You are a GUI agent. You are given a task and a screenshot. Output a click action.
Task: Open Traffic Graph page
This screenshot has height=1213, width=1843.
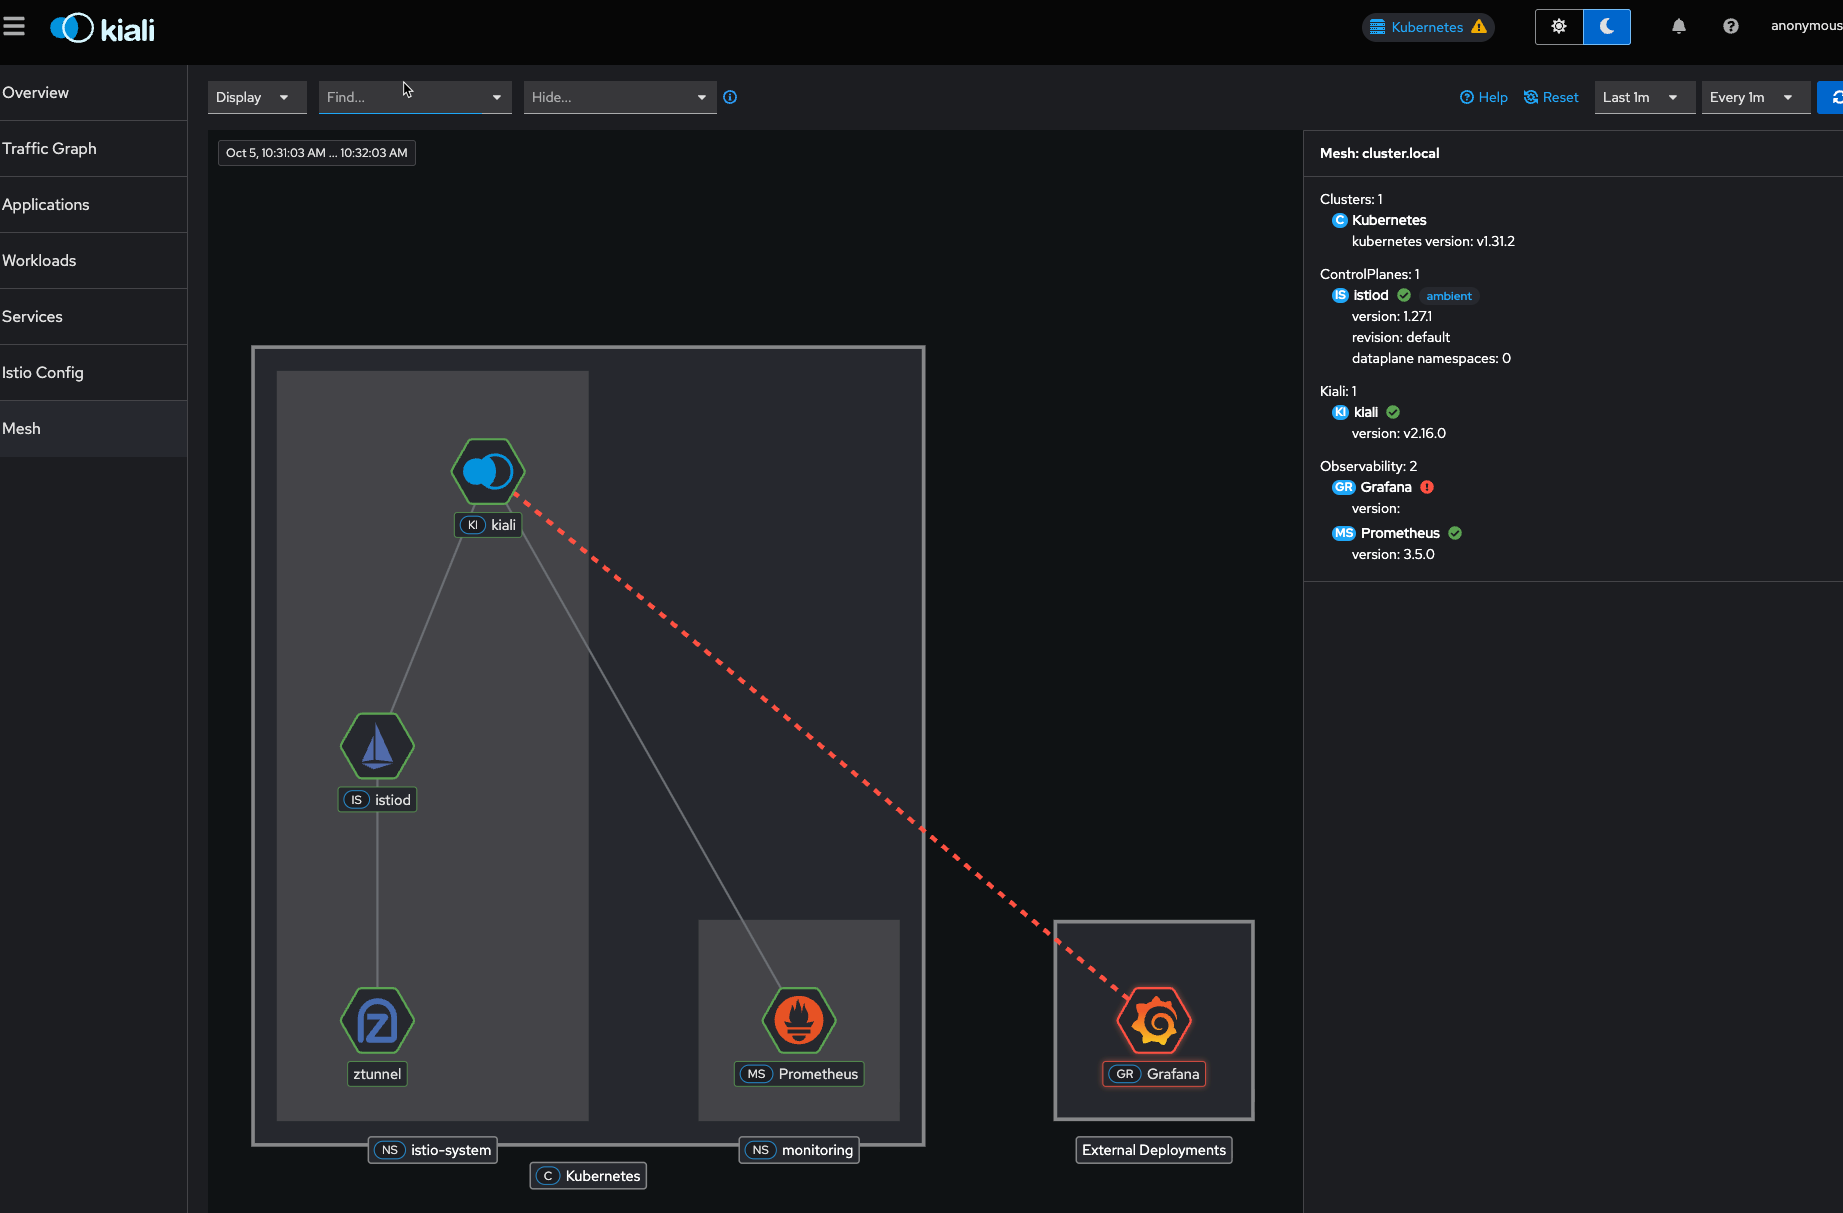[93, 149]
